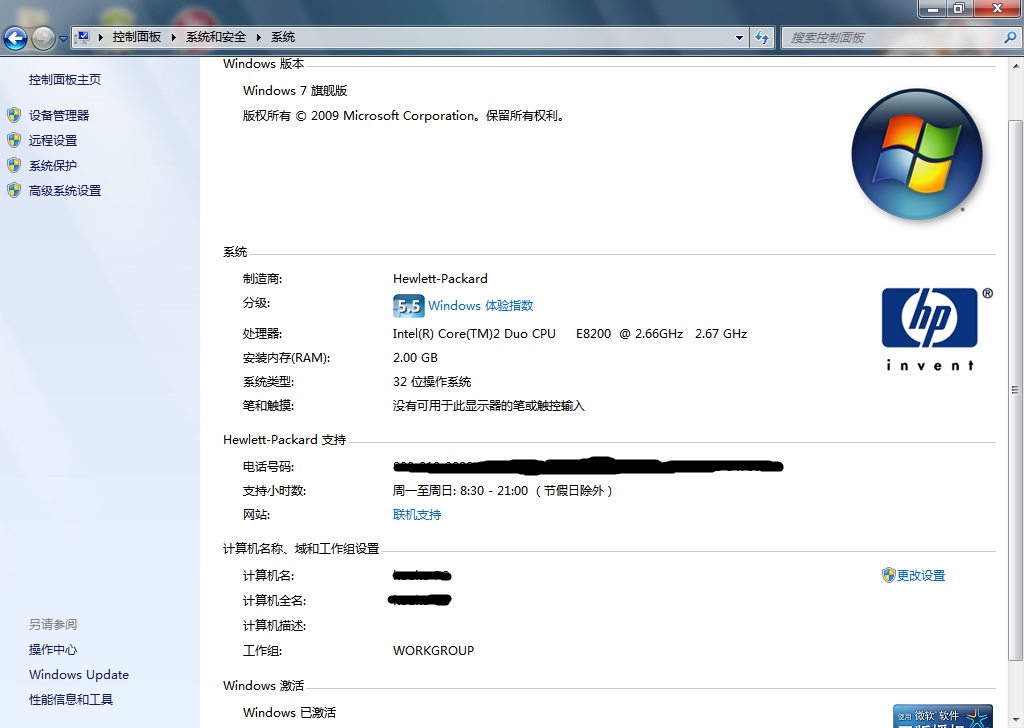Close the System control panel window
This screenshot has width=1024, height=728.
pos(997,8)
